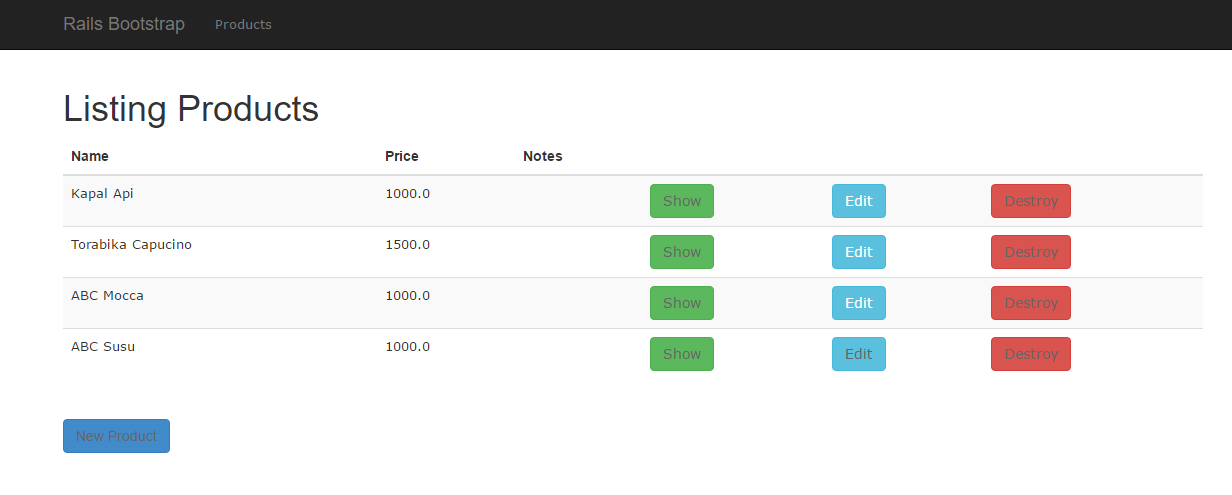This screenshot has height=495, width=1232.
Task: Open Show for ABC Mocca
Action: click(x=681, y=303)
